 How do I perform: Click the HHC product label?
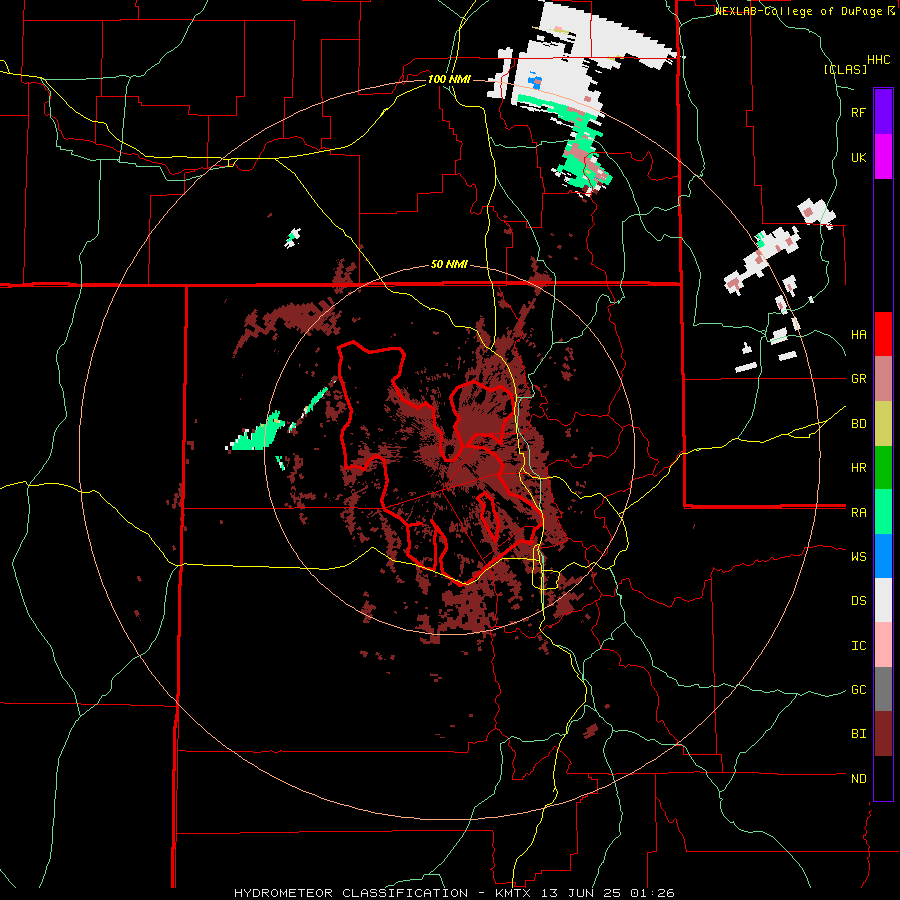878,60
